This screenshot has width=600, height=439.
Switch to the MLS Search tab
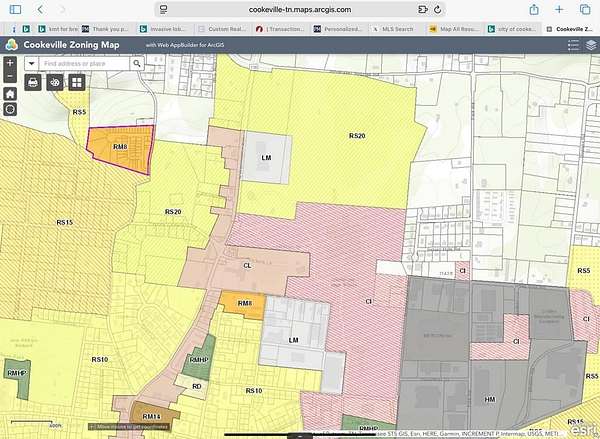click(396, 29)
